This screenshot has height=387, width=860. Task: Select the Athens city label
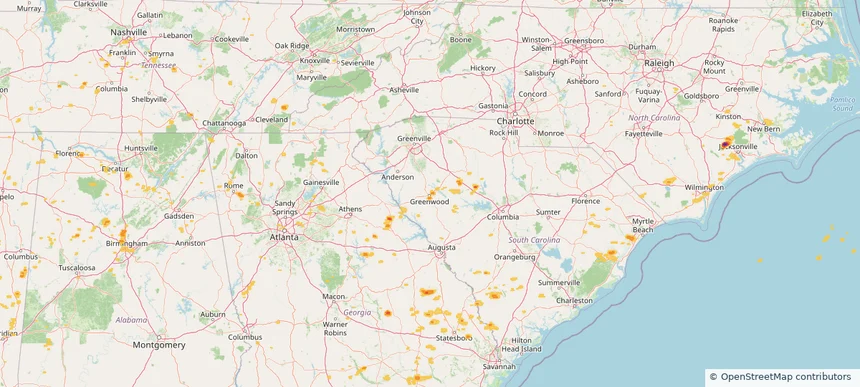click(350, 209)
